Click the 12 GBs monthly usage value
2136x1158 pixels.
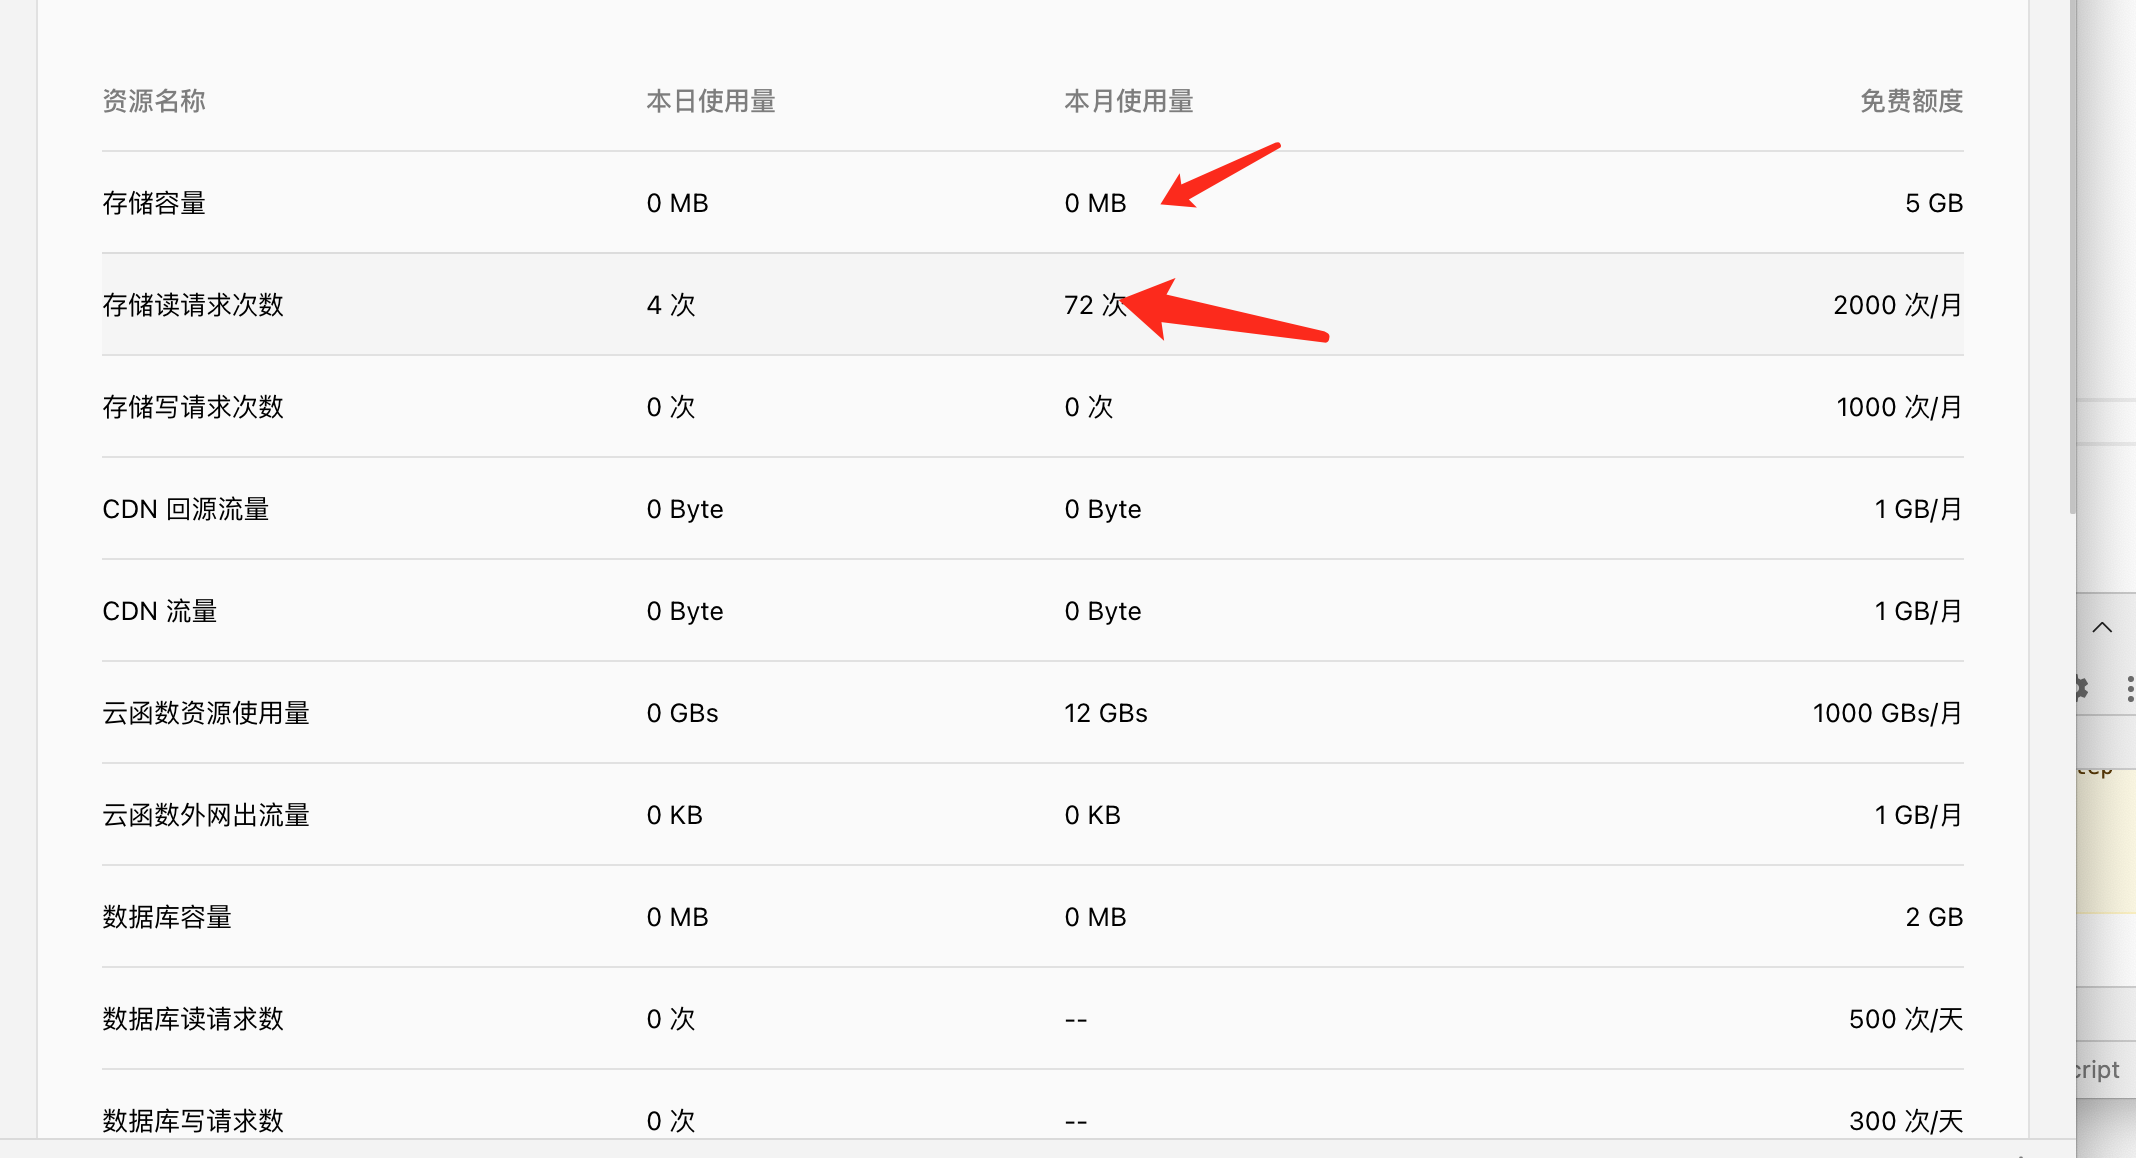(x=1105, y=713)
